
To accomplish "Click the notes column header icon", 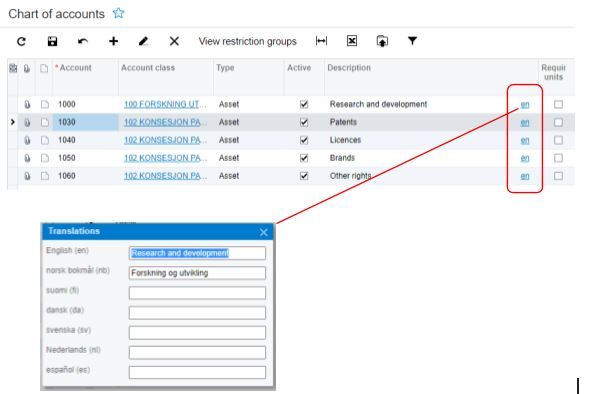I will tap(44, 69).
